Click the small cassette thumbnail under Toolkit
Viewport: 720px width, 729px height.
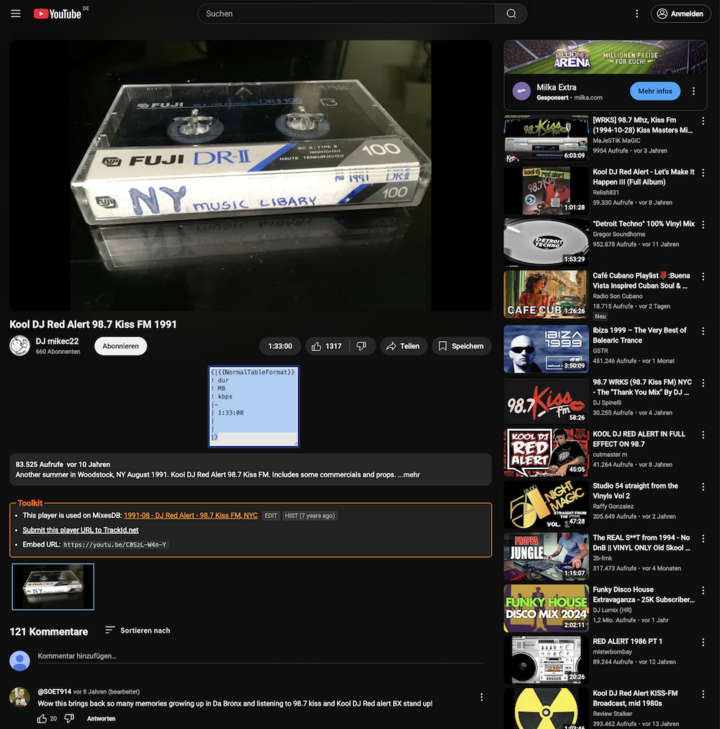53,587
